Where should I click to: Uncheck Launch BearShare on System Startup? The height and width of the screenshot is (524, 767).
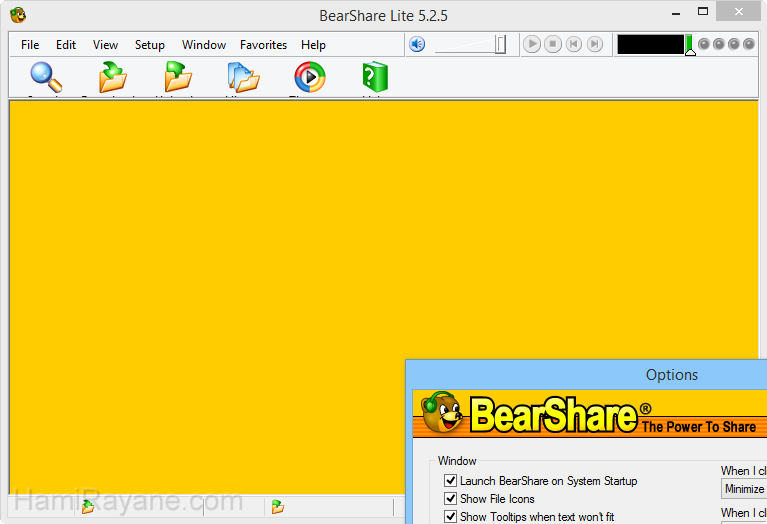451,481
